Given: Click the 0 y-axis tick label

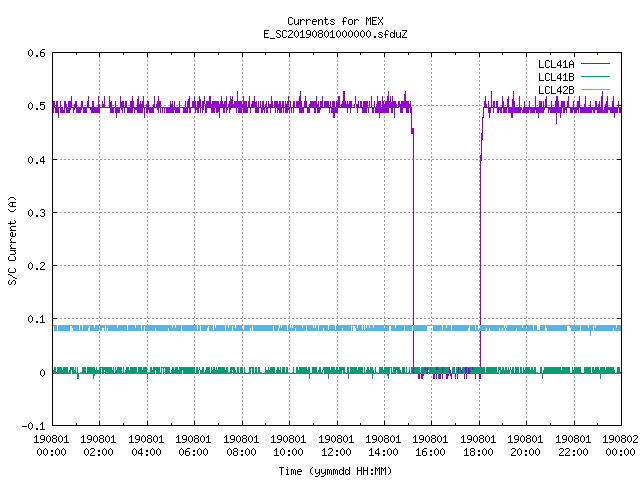Looking at the screenshot, I should click(x=42, y=373).
